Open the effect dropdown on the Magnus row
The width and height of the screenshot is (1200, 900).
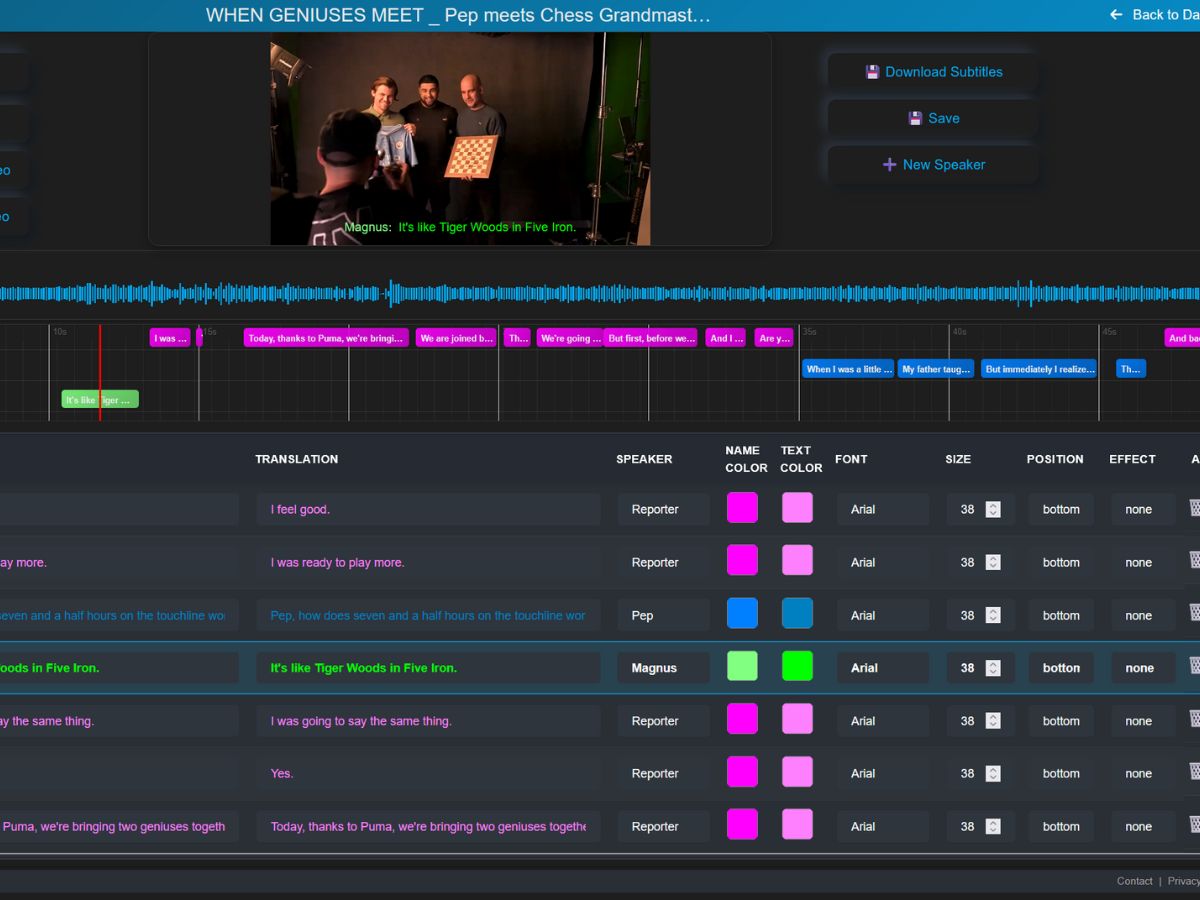tap(1142, 667)
